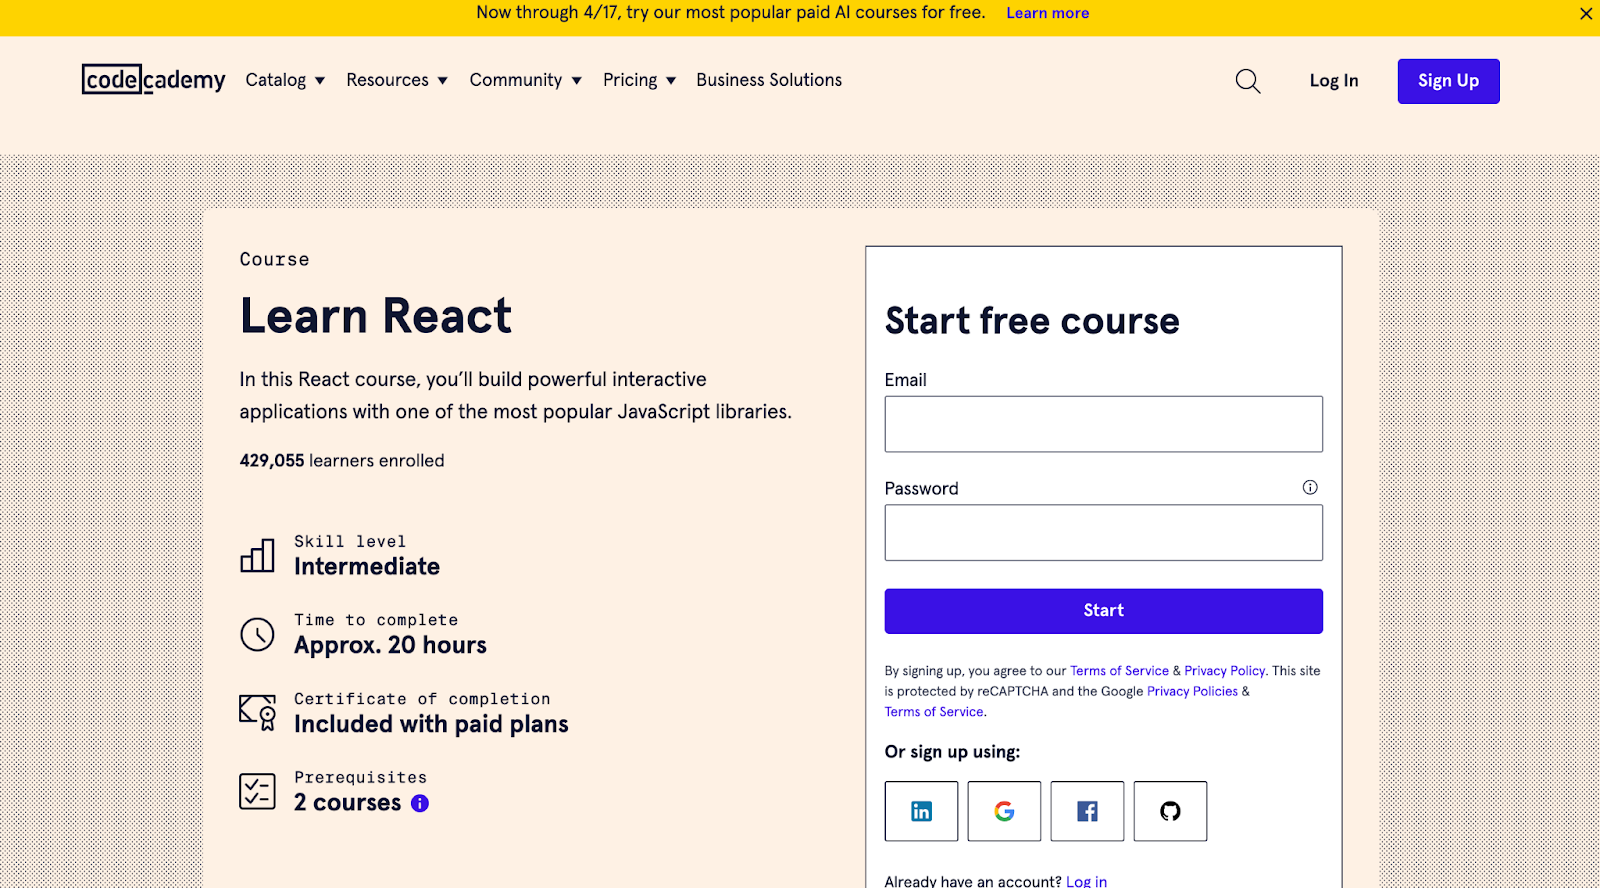Image resolution: width=1600 pixels, height=888 pixels.
Task: Open the Pricing dropdown menu
Action: point(640,80)
